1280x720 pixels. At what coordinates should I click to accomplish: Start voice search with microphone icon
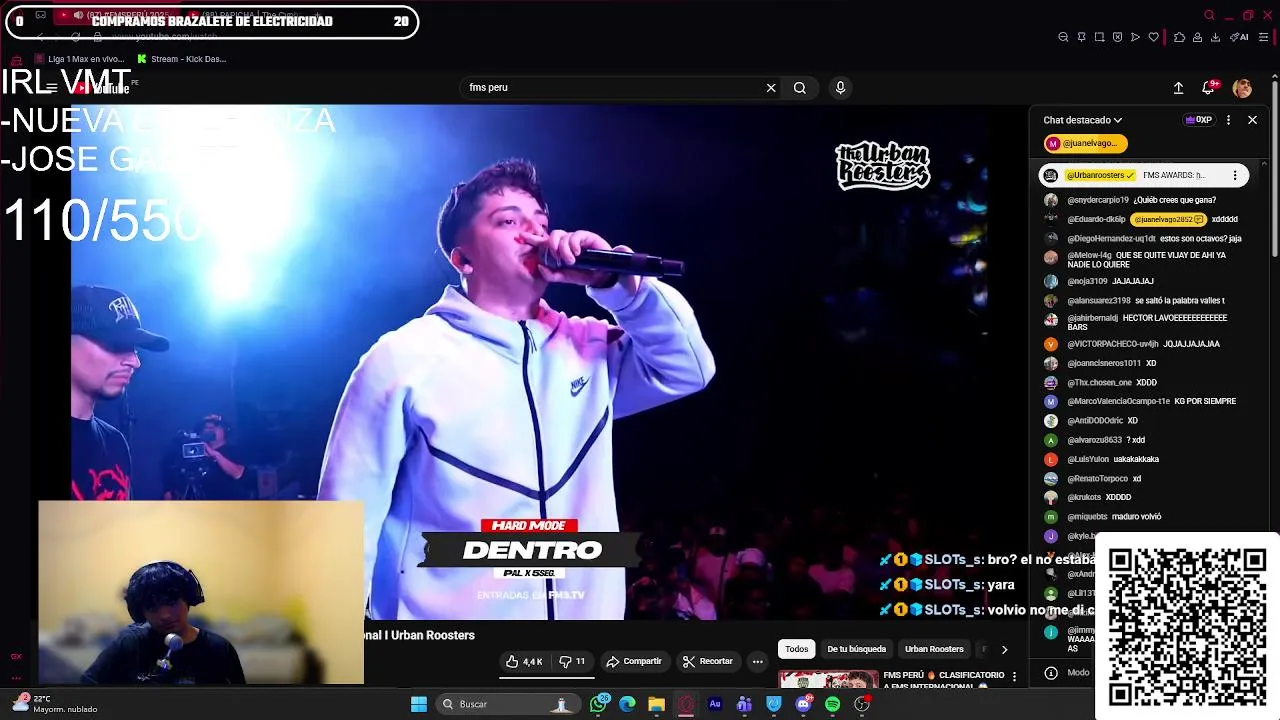840,88
